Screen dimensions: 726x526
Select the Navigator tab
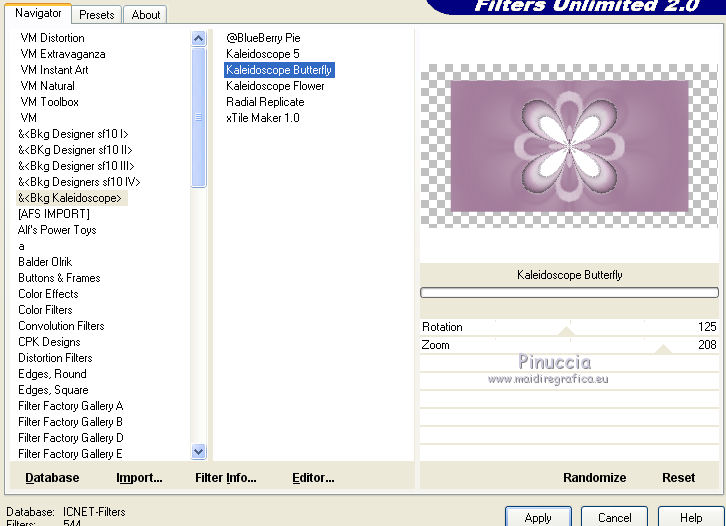point(38,13)
